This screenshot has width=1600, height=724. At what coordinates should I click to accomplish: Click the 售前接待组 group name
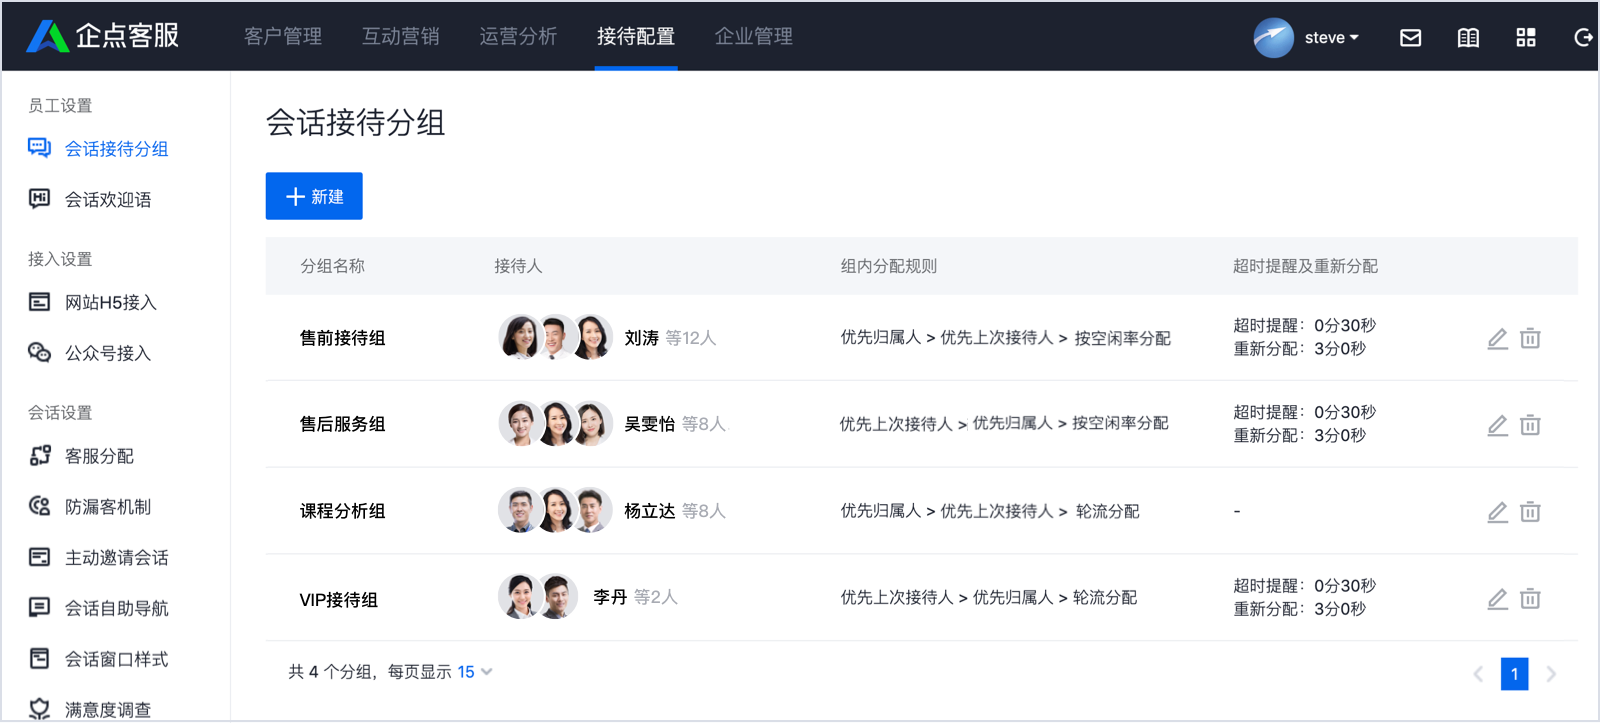343,338
